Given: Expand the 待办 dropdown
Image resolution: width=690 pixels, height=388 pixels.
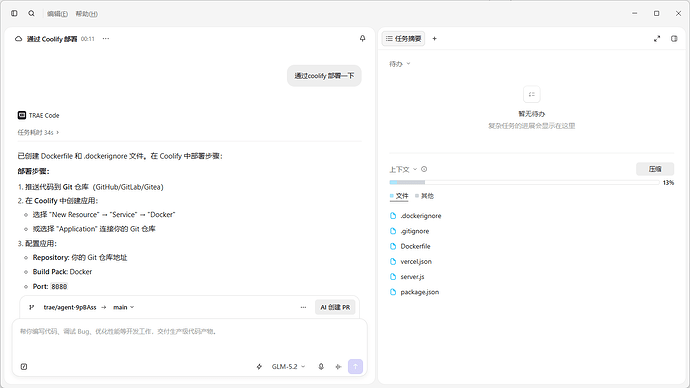Looking at the screenshot, I should (400, 64).
